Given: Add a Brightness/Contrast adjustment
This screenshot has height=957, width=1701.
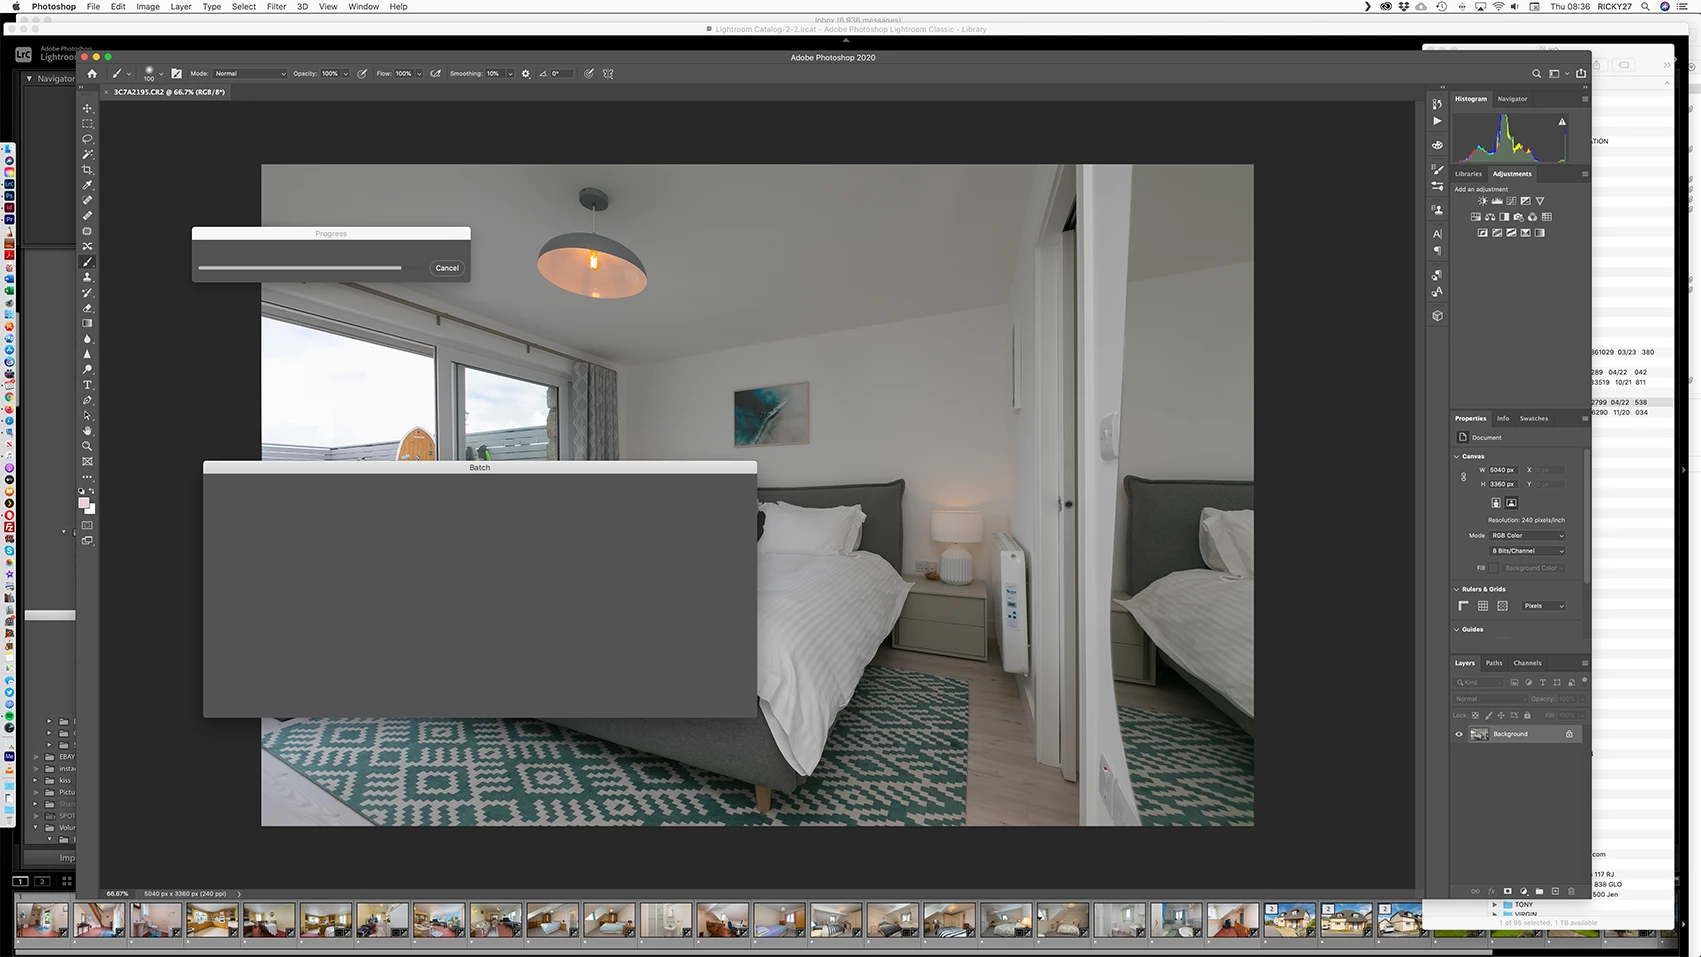Looking at the screenshot, I should click(1483, 201).
